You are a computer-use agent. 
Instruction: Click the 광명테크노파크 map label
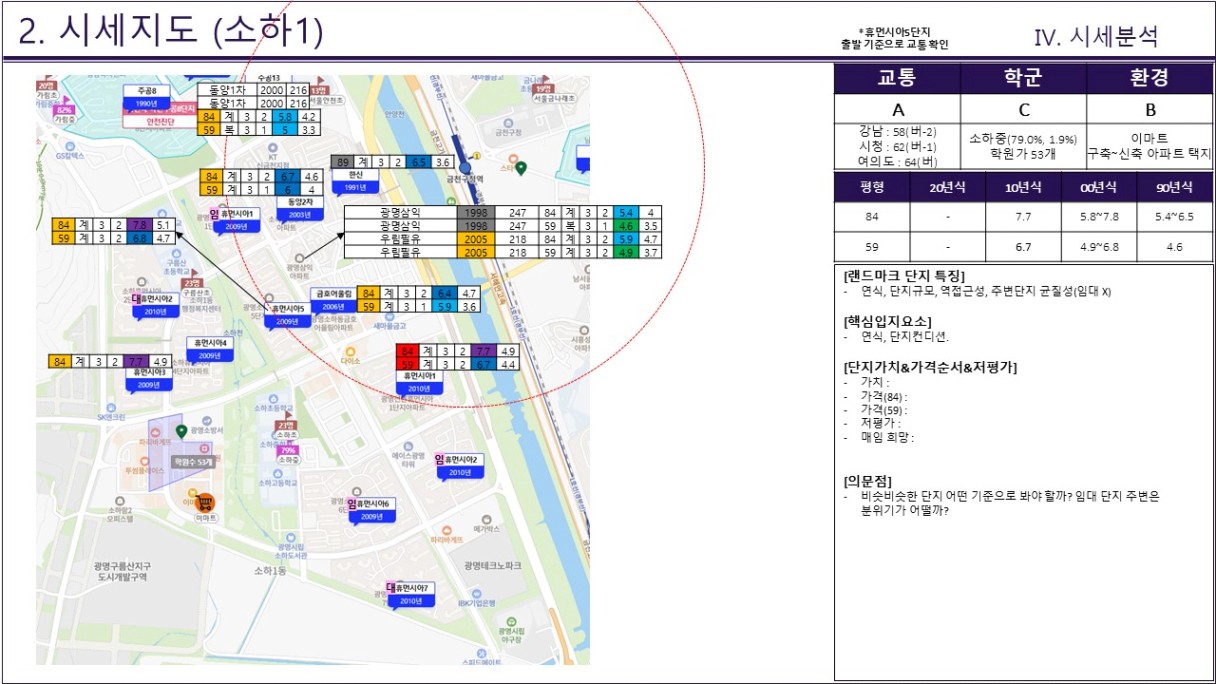point(492,566)
